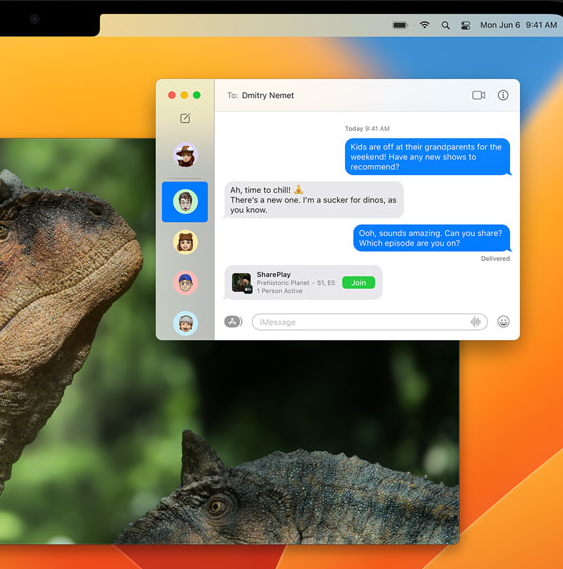
Task: Join the SharePlay session
Action: click(x=358, y=283)
